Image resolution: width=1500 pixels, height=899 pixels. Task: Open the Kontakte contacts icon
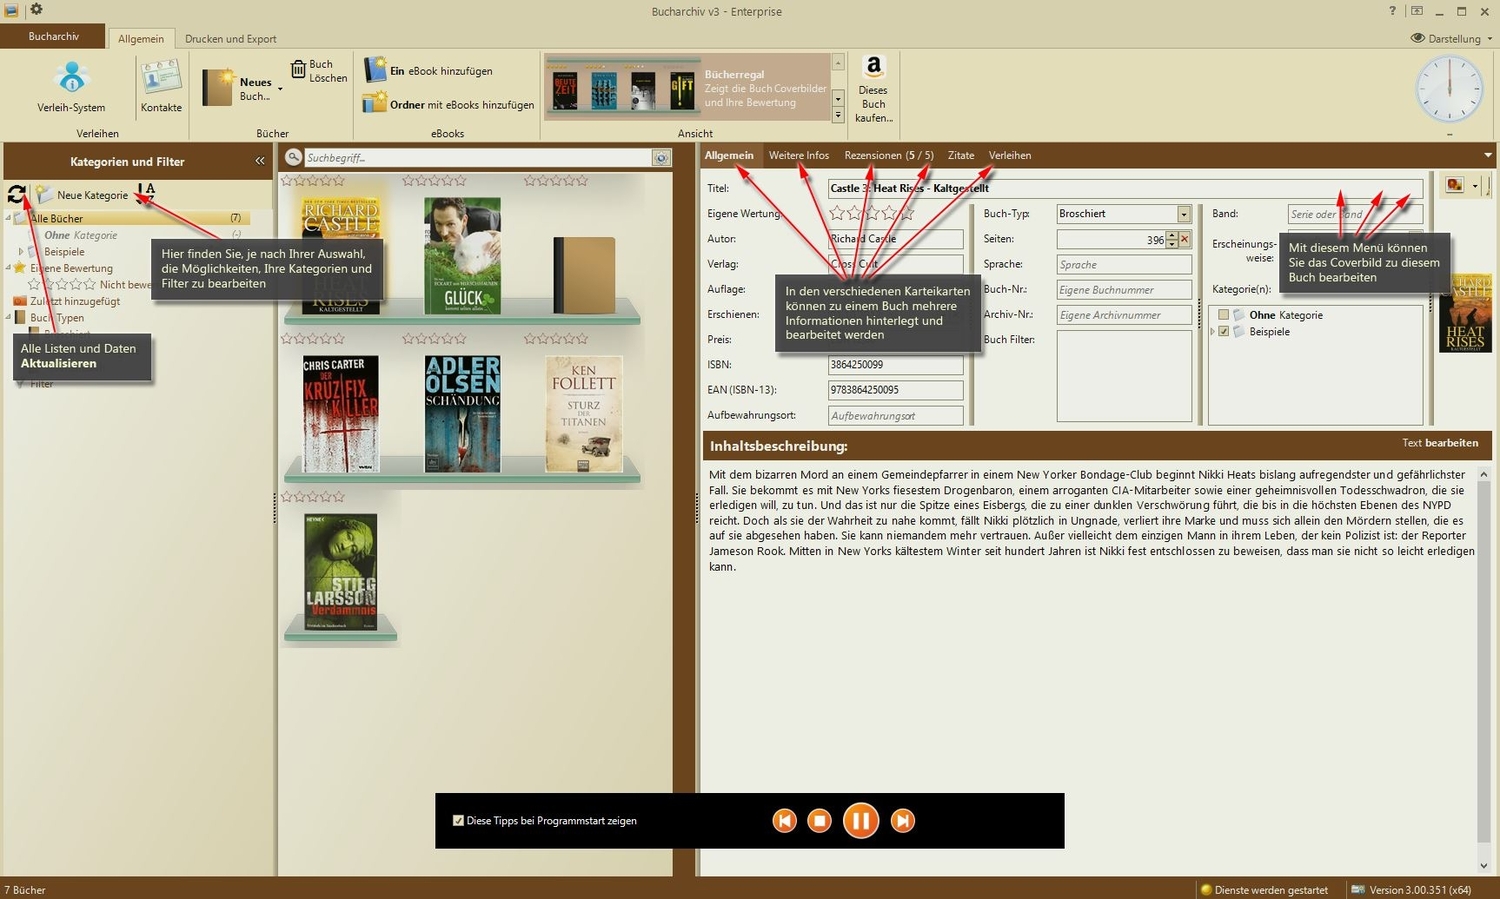(161, 86)
